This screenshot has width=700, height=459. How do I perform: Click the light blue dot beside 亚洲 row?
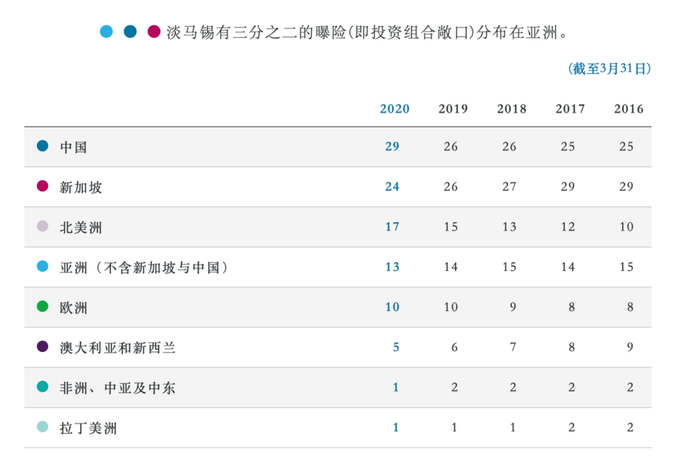[x=42, y=266]
